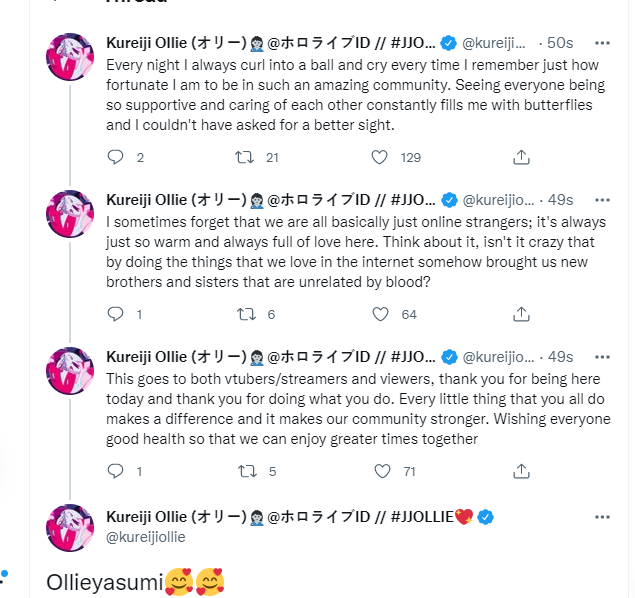Like the first tweet with 129 likes
The width and height of the screenshot is (635, 598).
380,157
